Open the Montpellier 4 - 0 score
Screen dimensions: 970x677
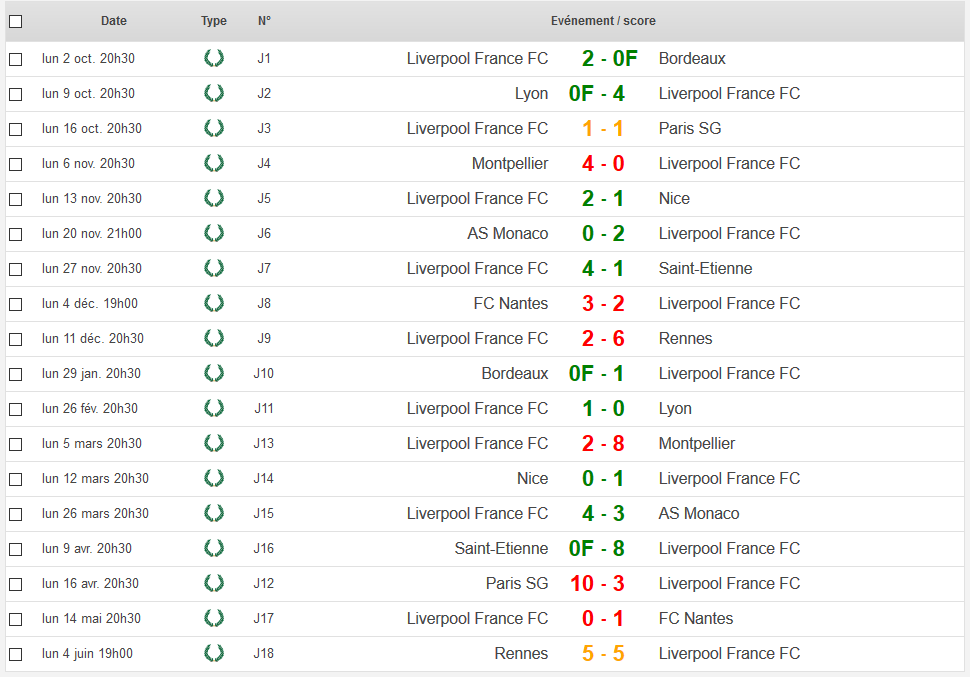click(x=603, y=163)
